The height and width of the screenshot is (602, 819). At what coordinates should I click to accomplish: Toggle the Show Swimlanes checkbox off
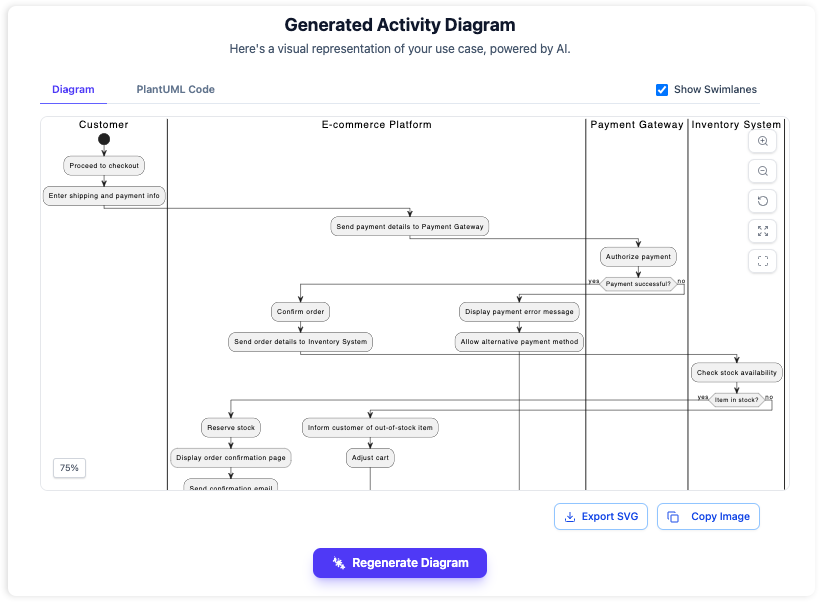coord(662,89)
